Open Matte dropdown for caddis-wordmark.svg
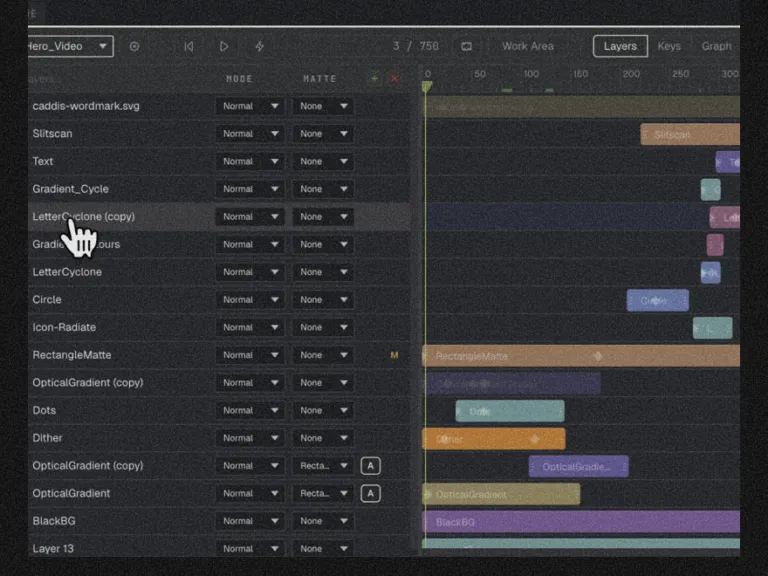 323,106
